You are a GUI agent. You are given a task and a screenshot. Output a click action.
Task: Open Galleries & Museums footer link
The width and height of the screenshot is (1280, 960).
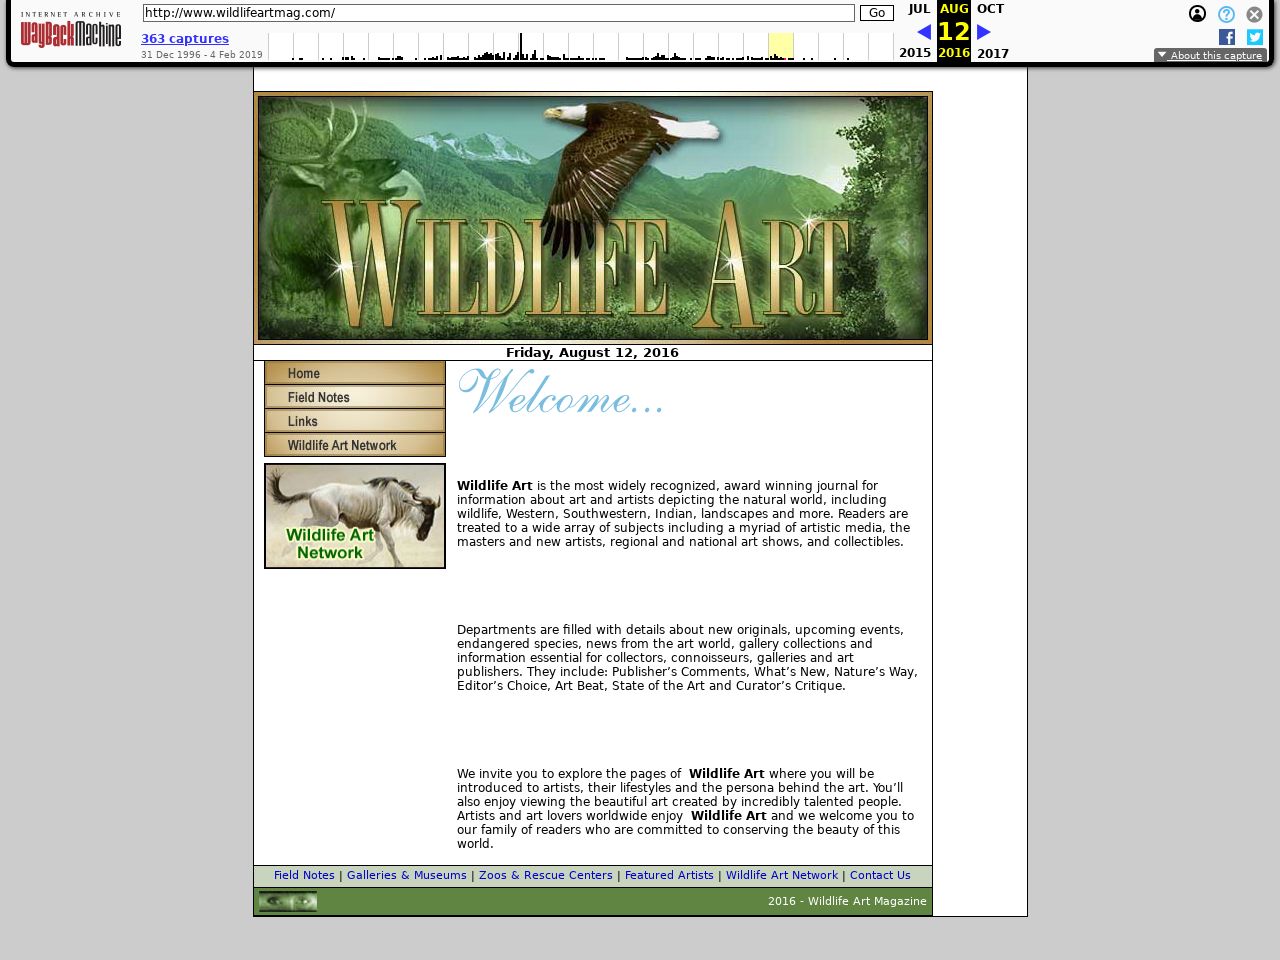[x=406, y=875]
